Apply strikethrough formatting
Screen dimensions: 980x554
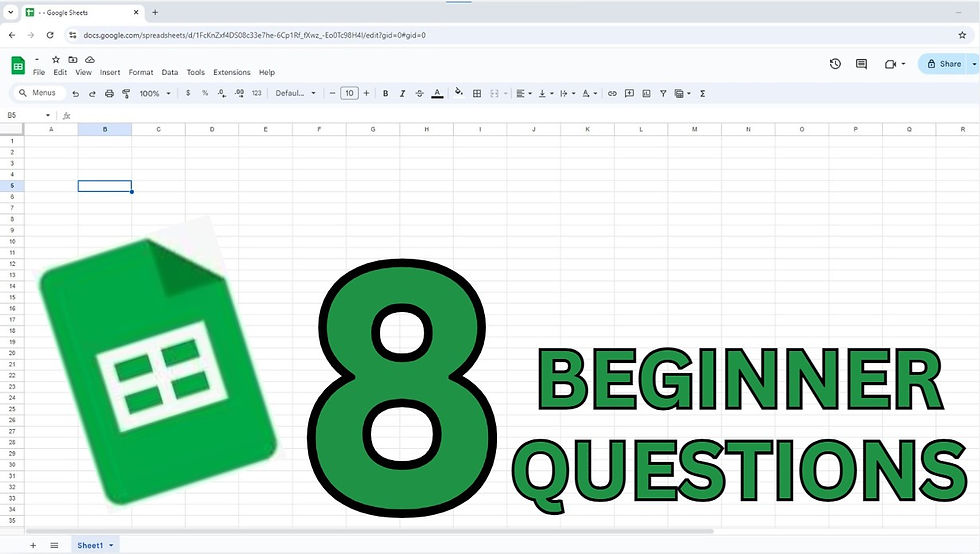point(419,93)
